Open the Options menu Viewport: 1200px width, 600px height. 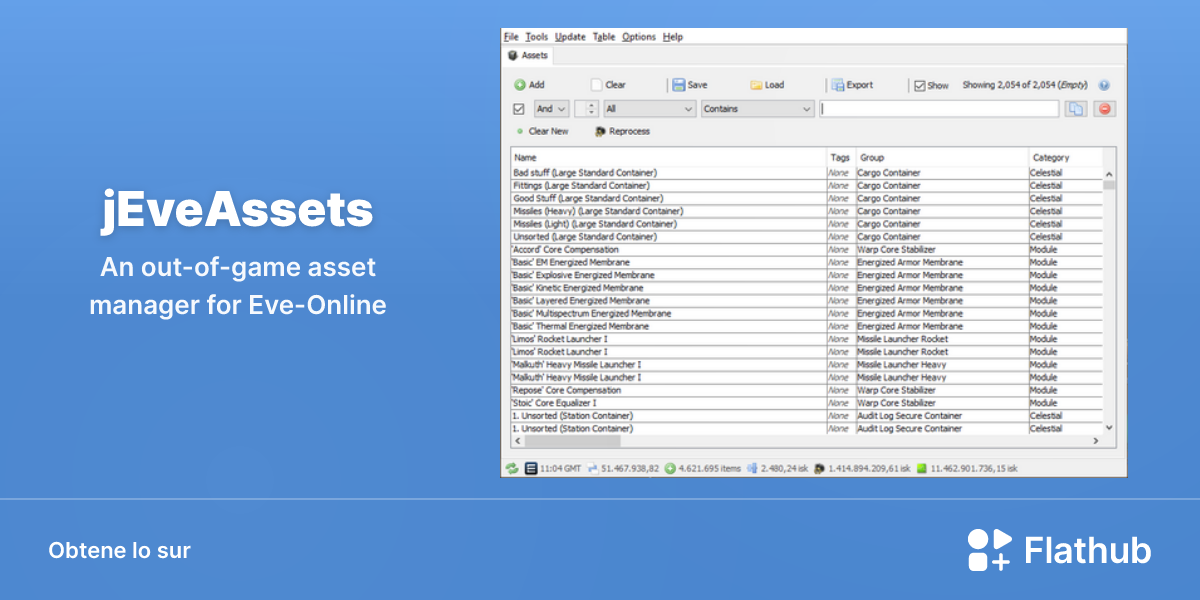point(639,37)
